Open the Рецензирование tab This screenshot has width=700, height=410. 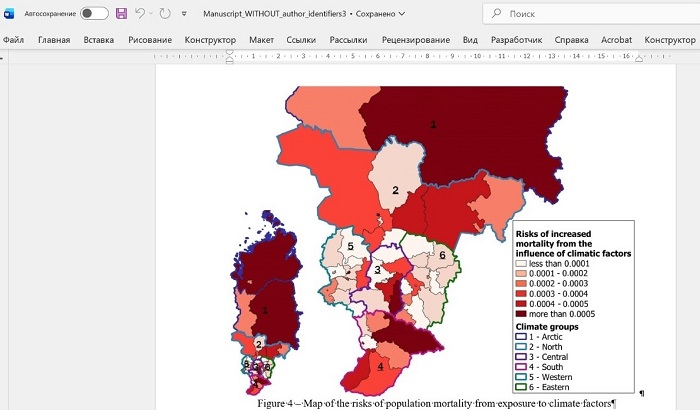click(x=416, y=40)
